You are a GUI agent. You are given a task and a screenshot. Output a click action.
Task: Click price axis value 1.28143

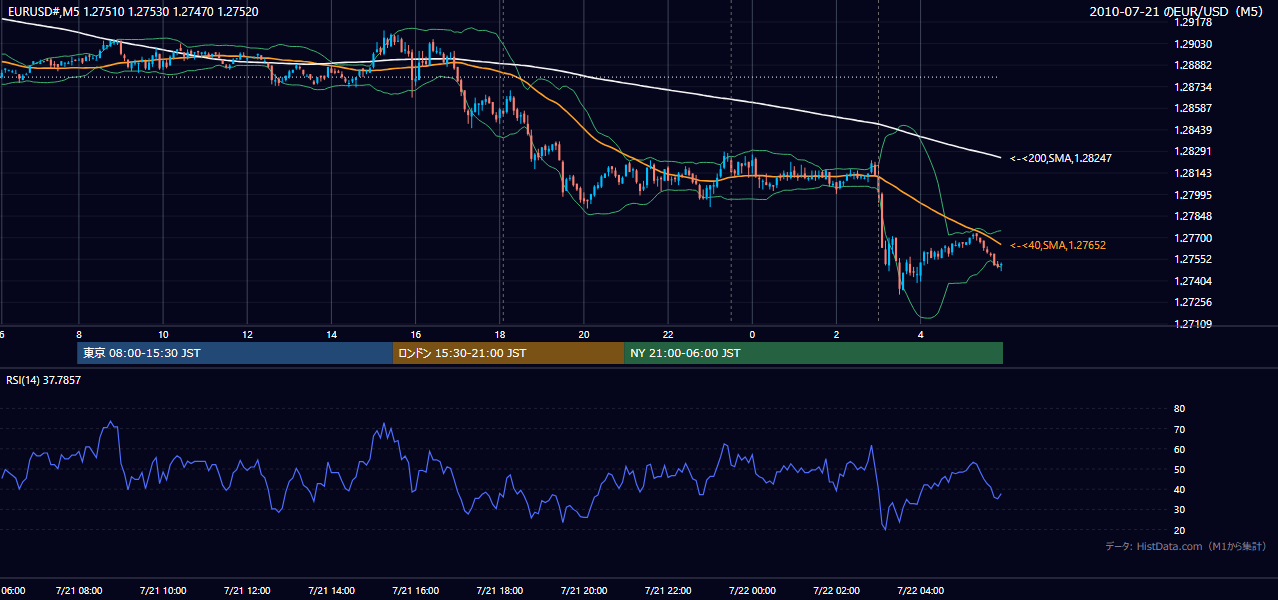pyautogui.click(x=1193, y=173)
